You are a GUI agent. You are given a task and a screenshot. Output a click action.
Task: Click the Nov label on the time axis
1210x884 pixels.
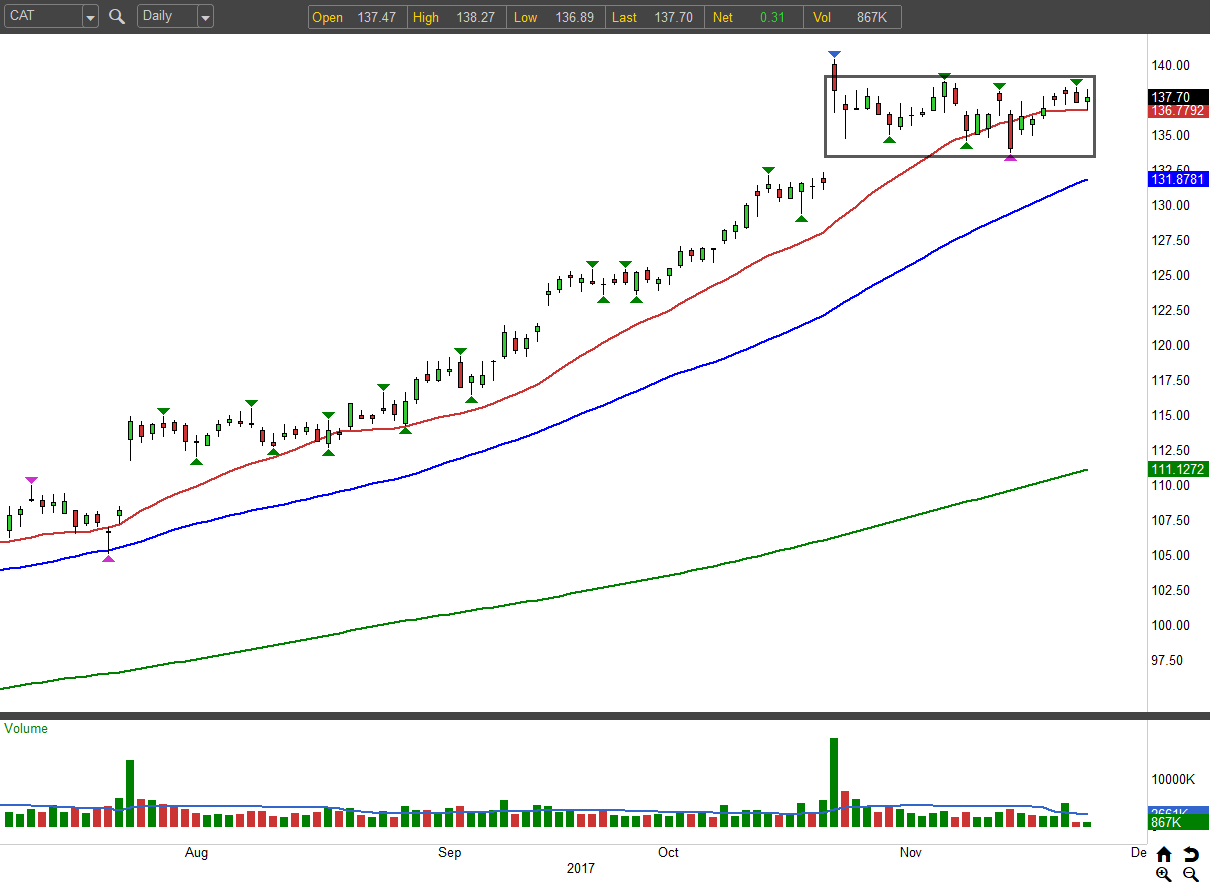[910, 852]
